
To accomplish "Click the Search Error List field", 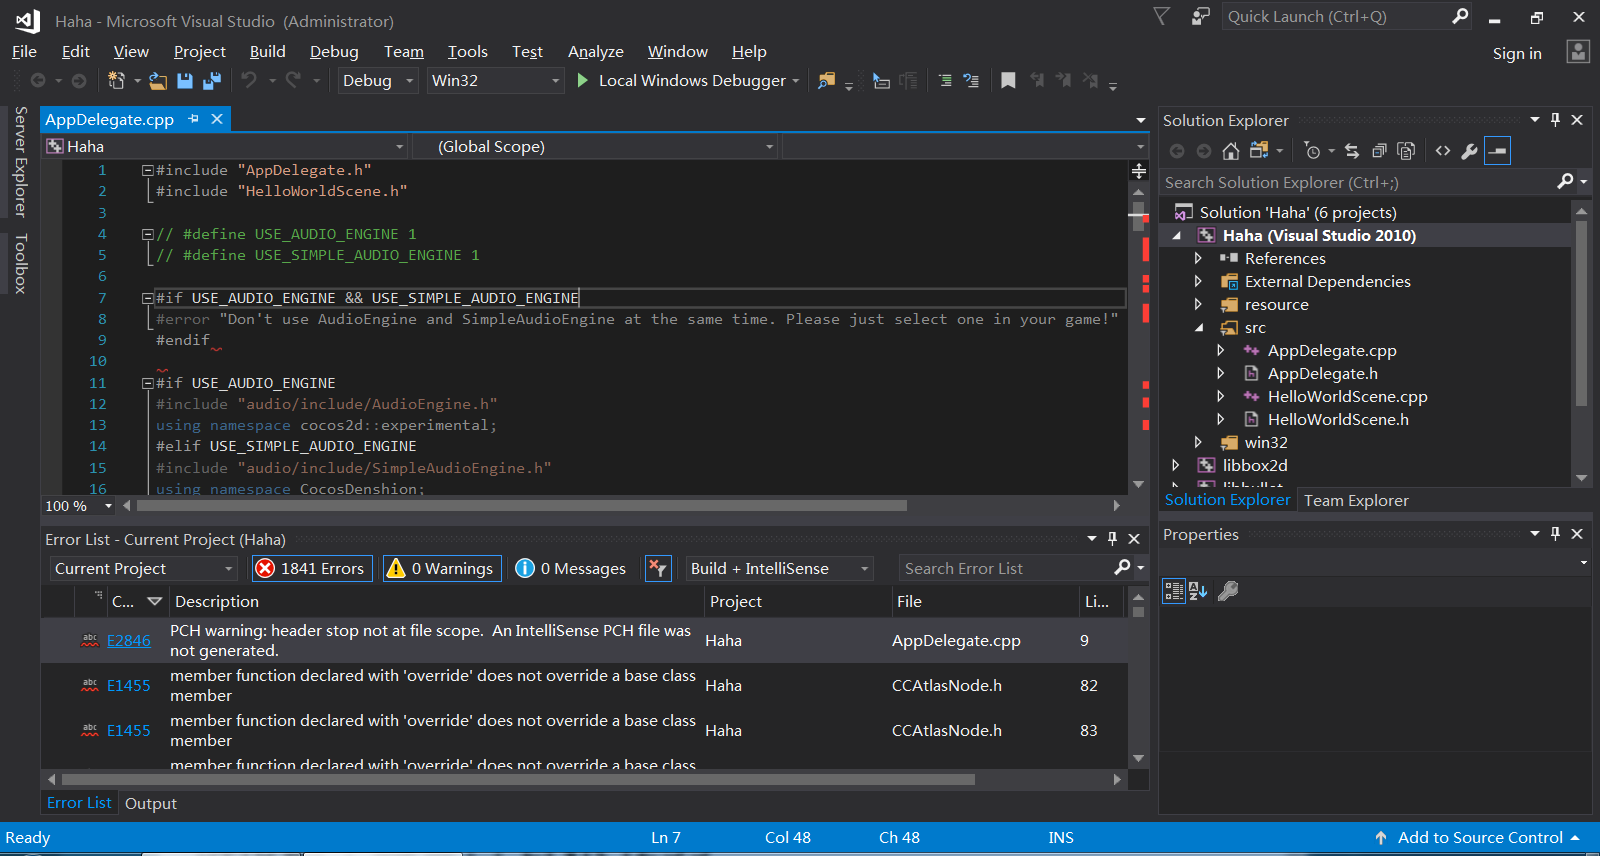I will (x=1005, y=569).
